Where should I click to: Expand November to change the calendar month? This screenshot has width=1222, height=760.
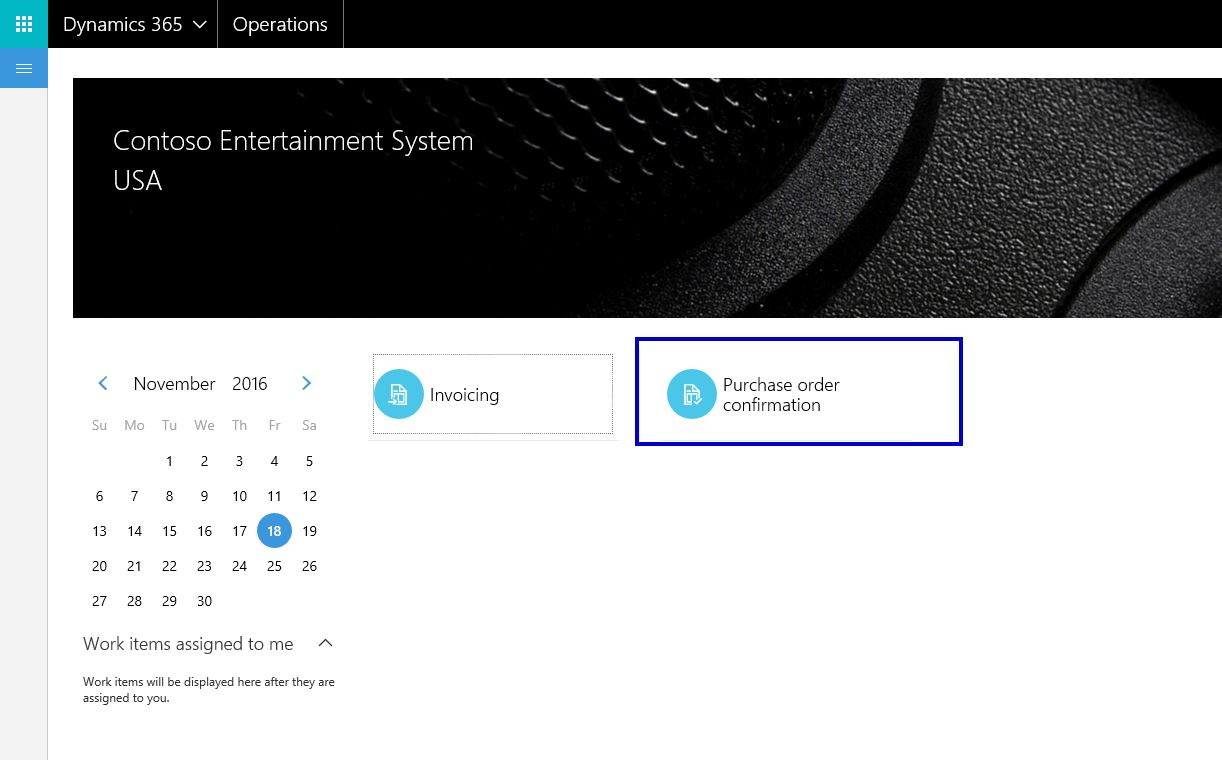[174, 383]
